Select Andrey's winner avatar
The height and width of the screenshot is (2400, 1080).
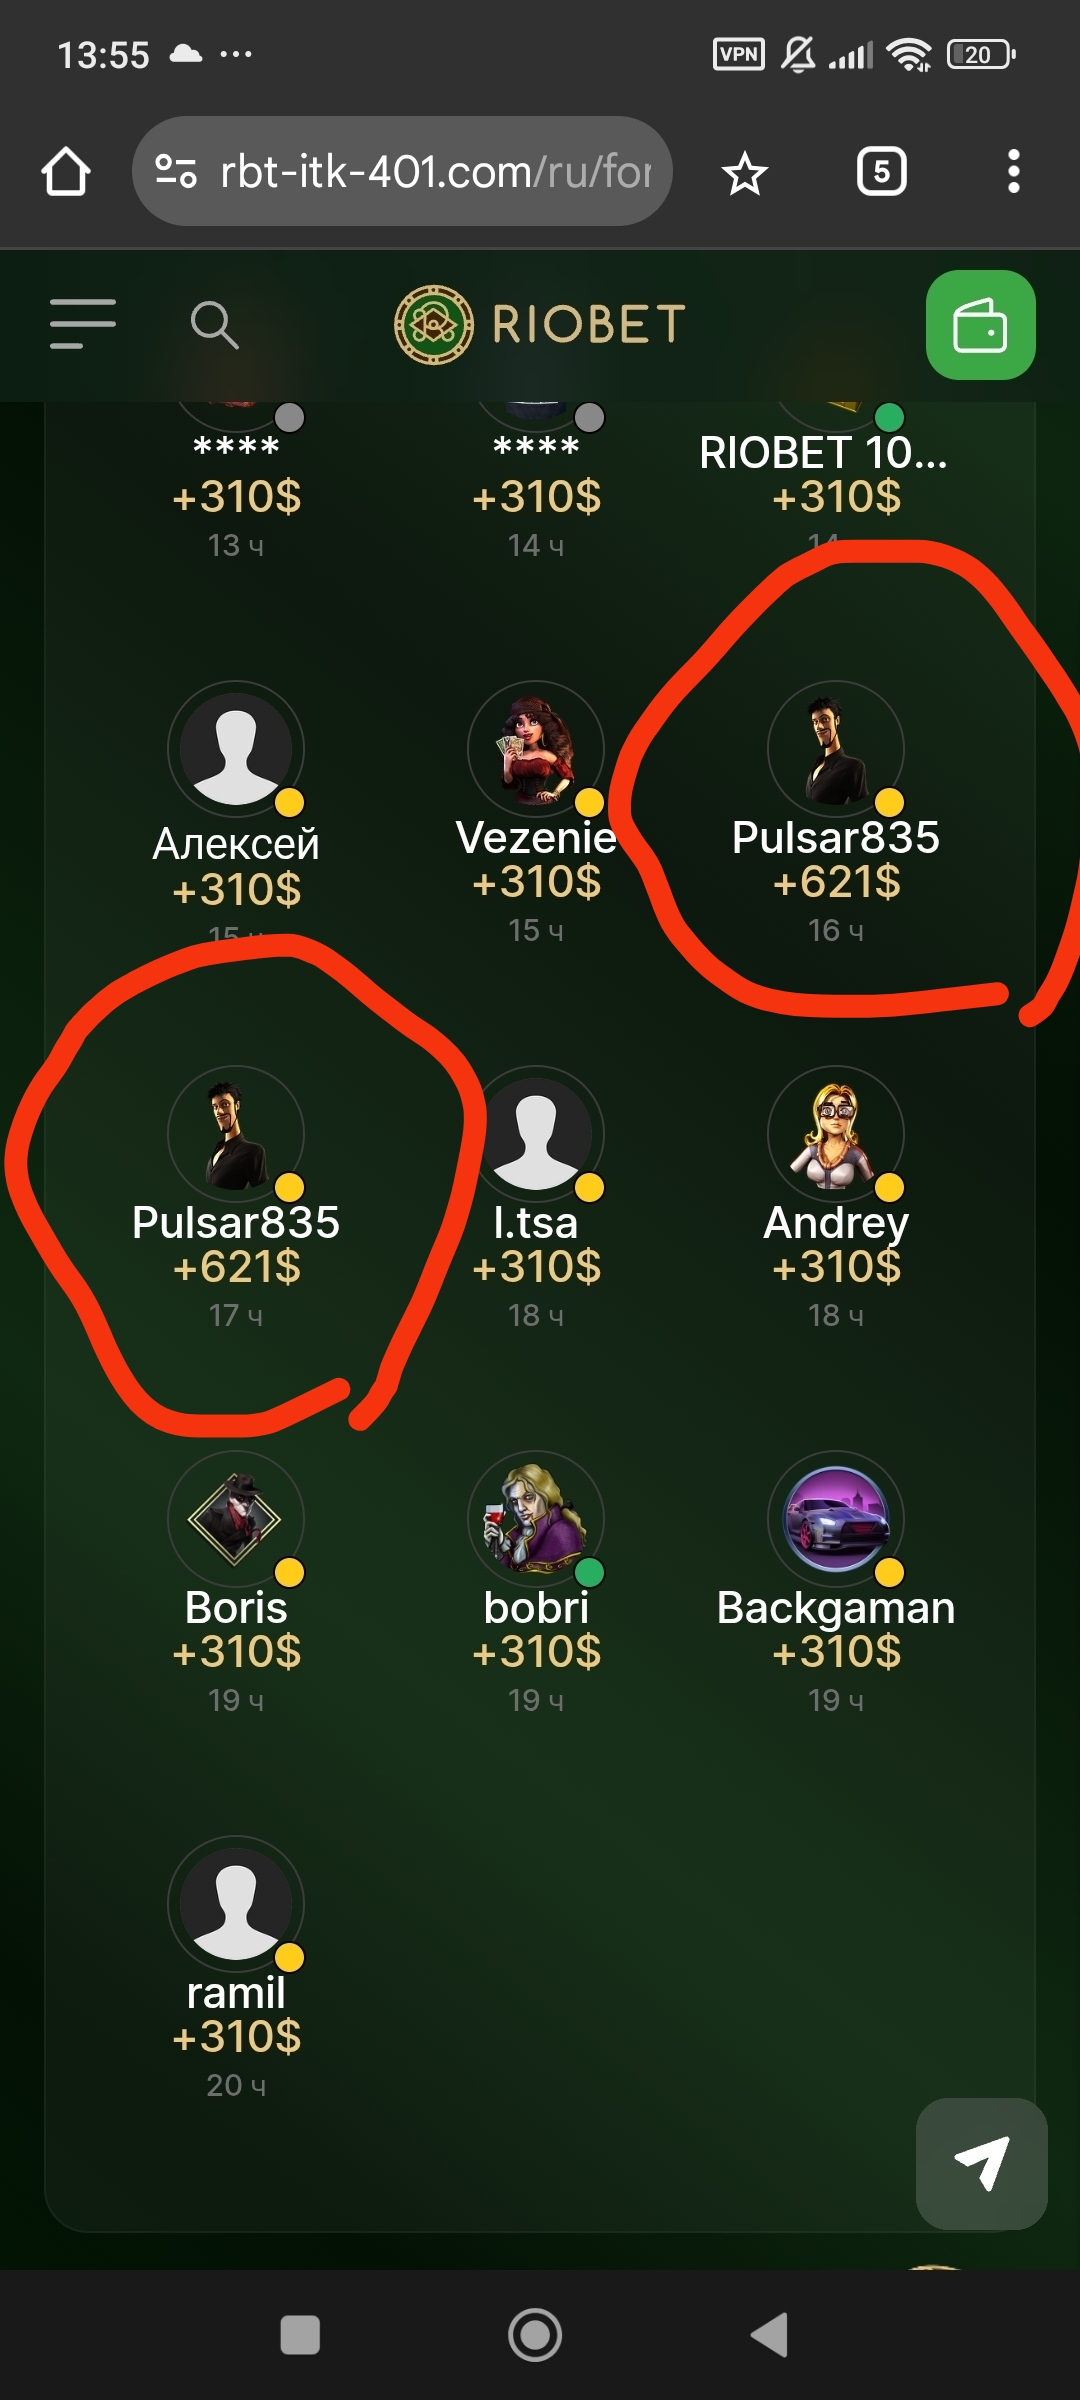click(836, 1134)
